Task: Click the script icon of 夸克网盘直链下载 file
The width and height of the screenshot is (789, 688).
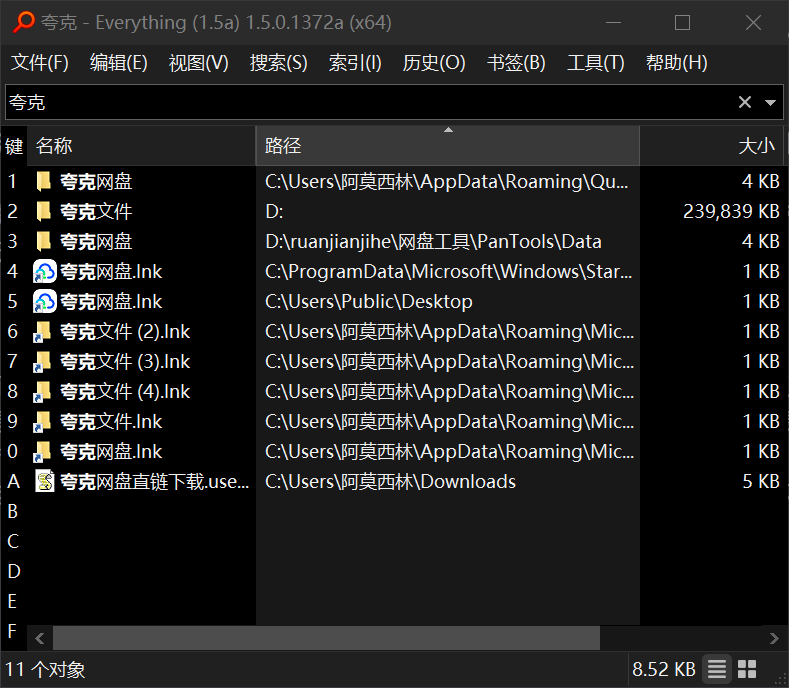Action: point(44,482)
